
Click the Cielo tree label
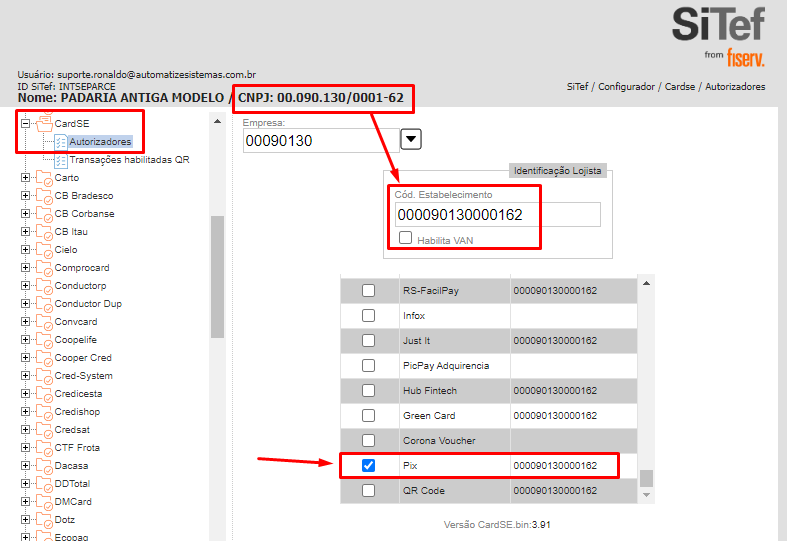pos(66,250)
